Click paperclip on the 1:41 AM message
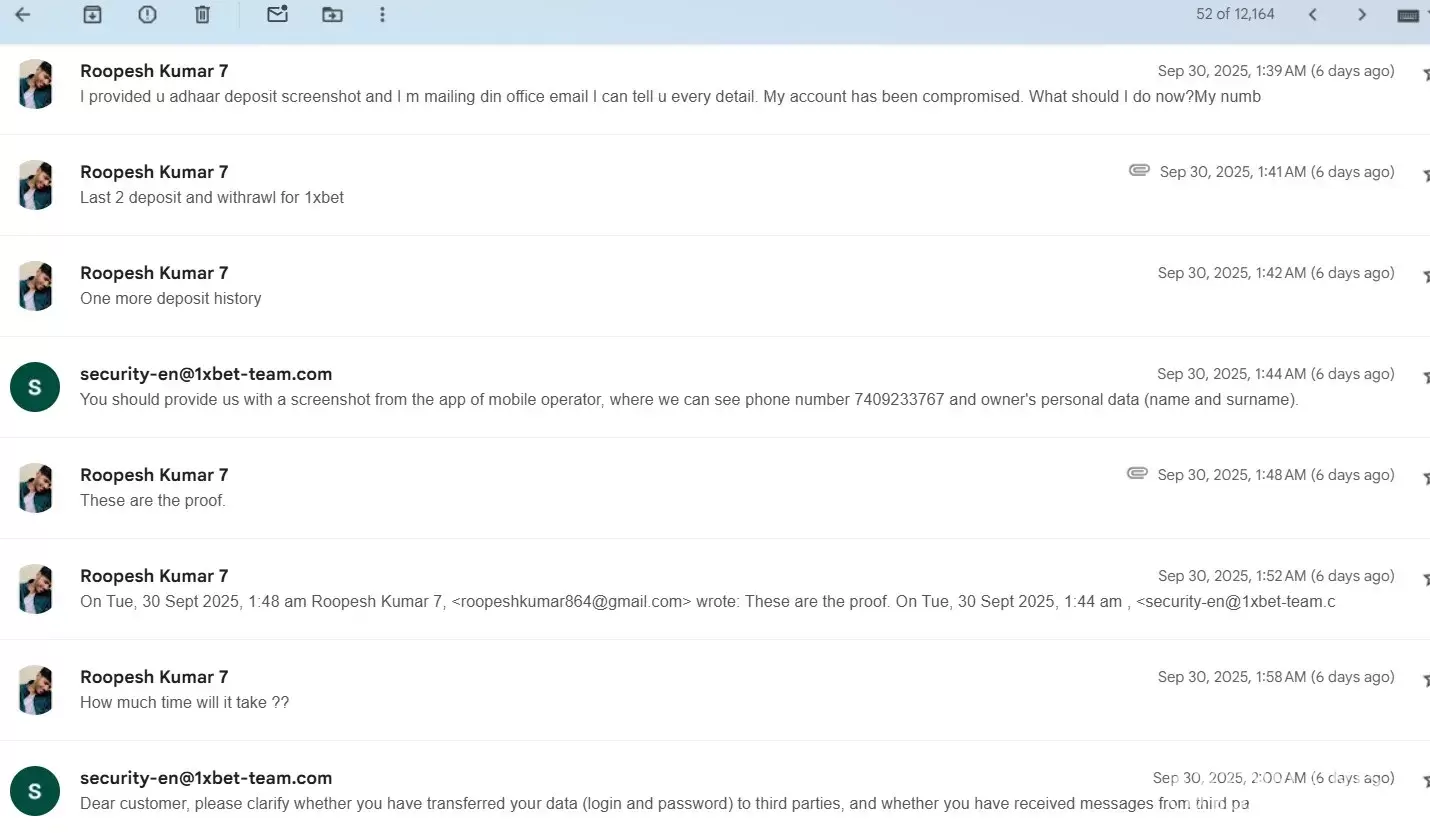 (x=1138, y=171)
